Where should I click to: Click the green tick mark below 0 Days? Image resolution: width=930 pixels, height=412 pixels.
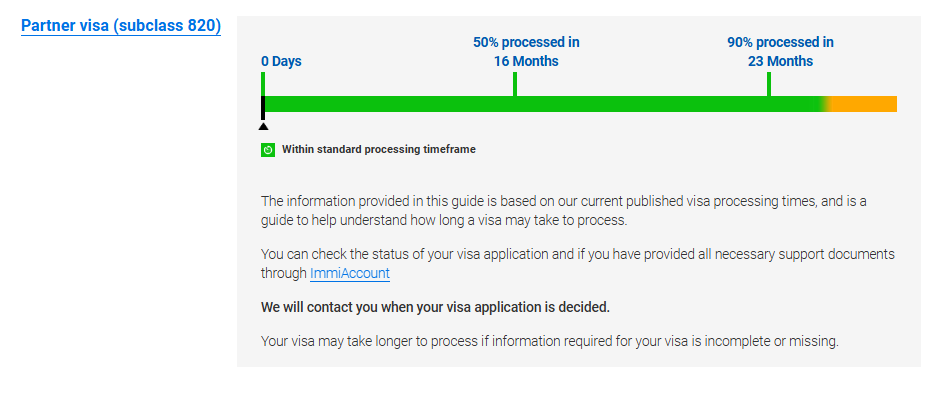pyautogui.click(x=263, y=83)
